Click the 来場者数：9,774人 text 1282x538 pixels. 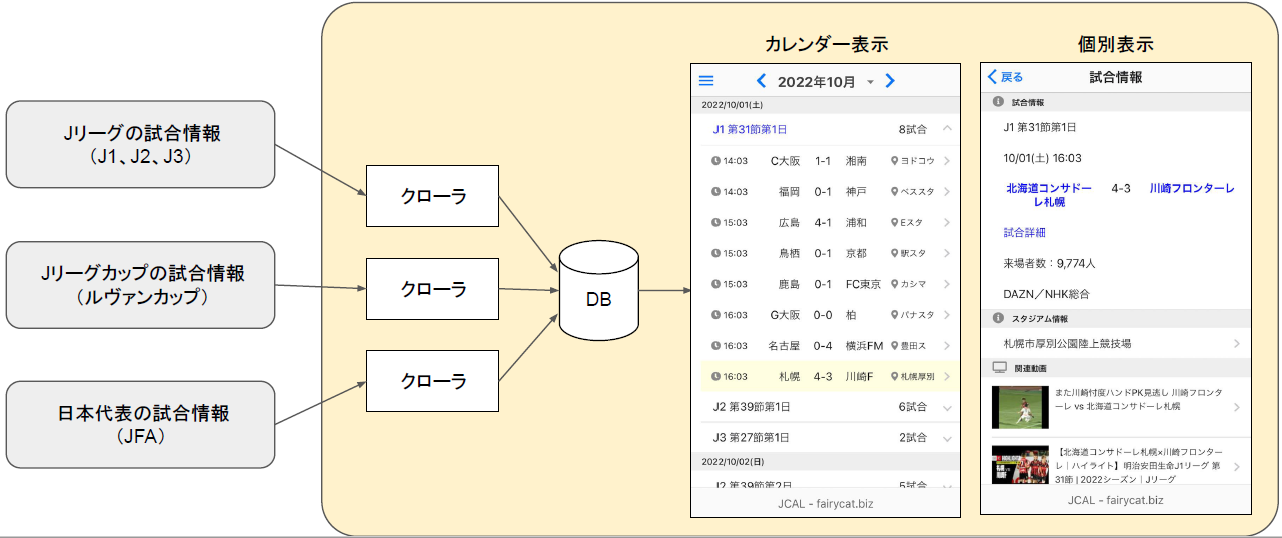click(x=1050, y=263)
